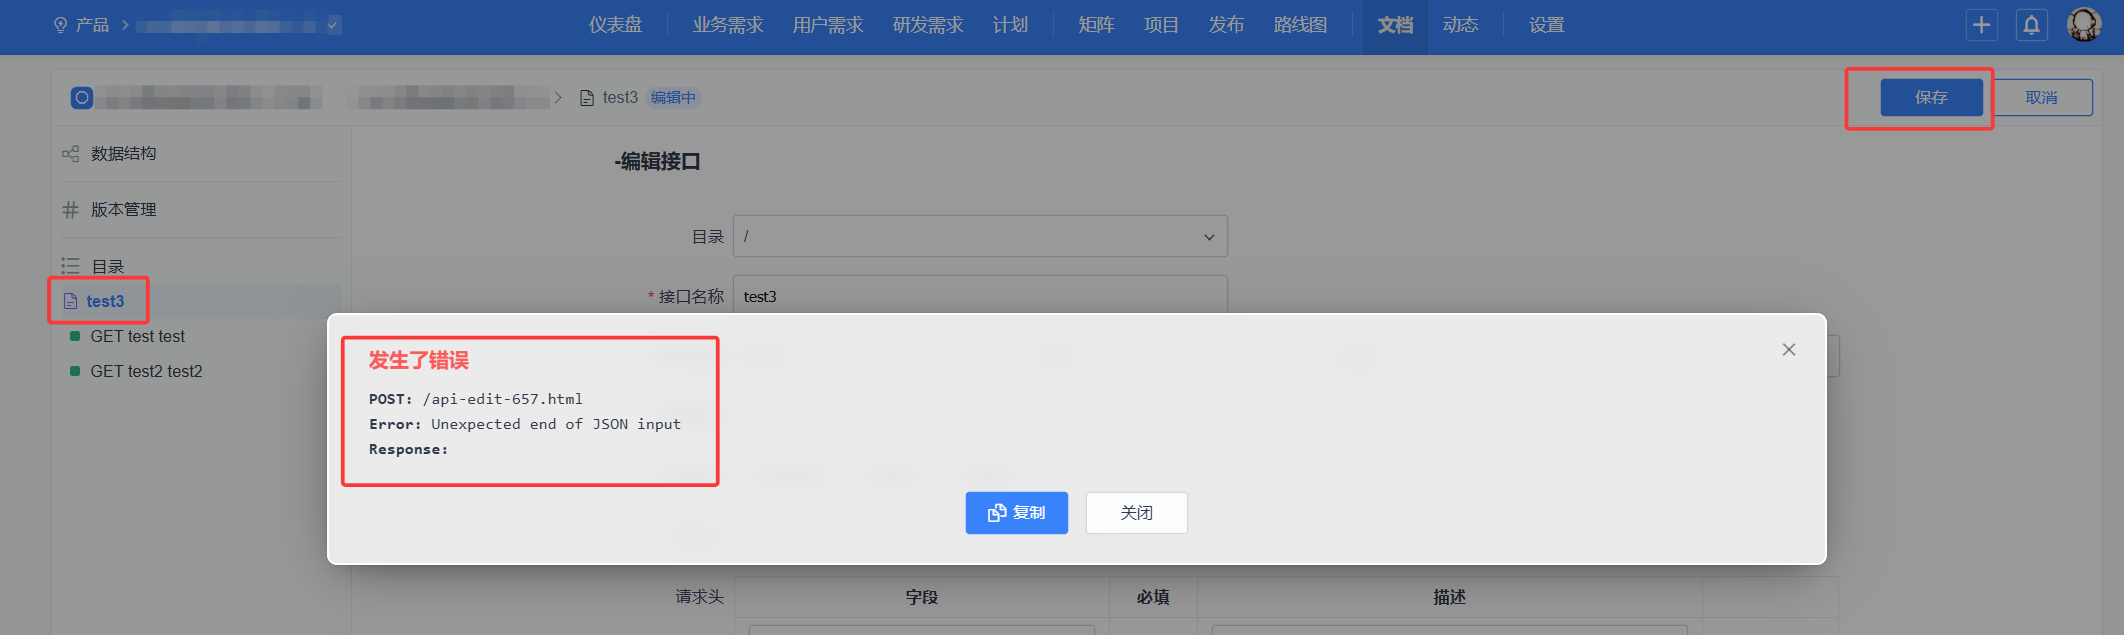Click the 描述 column header
This screenshot has height=635, width=2124.
1450,597
